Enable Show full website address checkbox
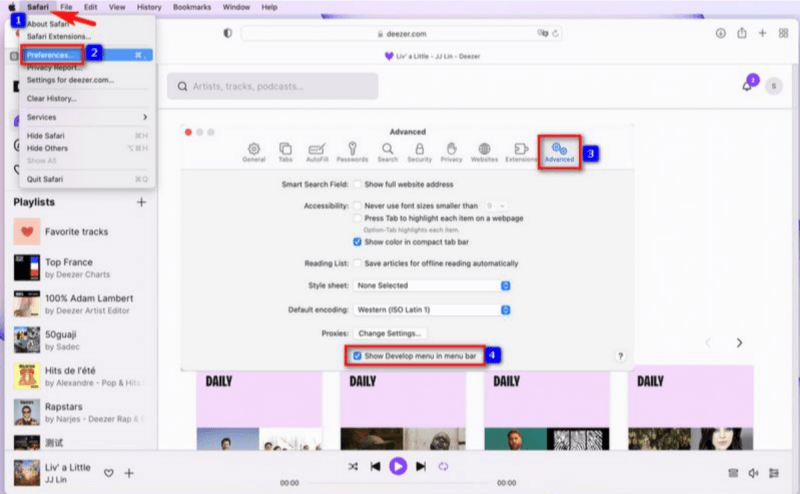Screen dimensions: 800x494 (x=357, y=184)
